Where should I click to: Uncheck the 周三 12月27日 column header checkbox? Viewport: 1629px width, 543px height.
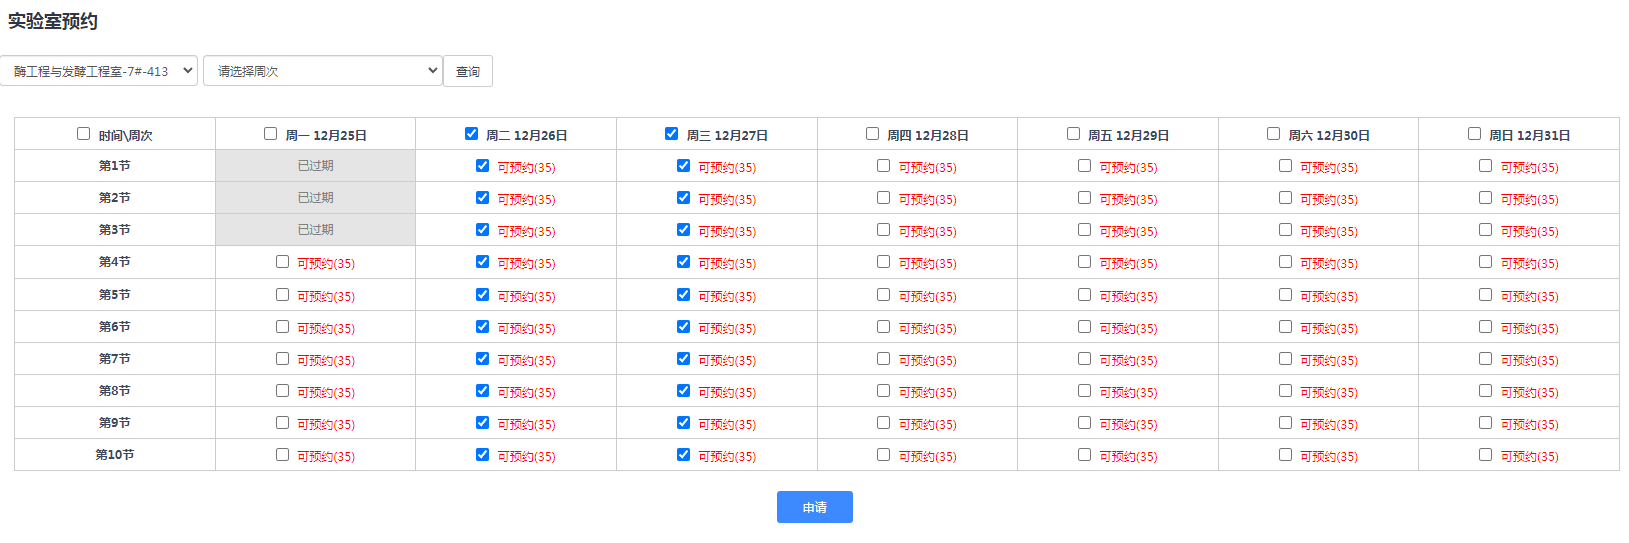pos(671,134)
